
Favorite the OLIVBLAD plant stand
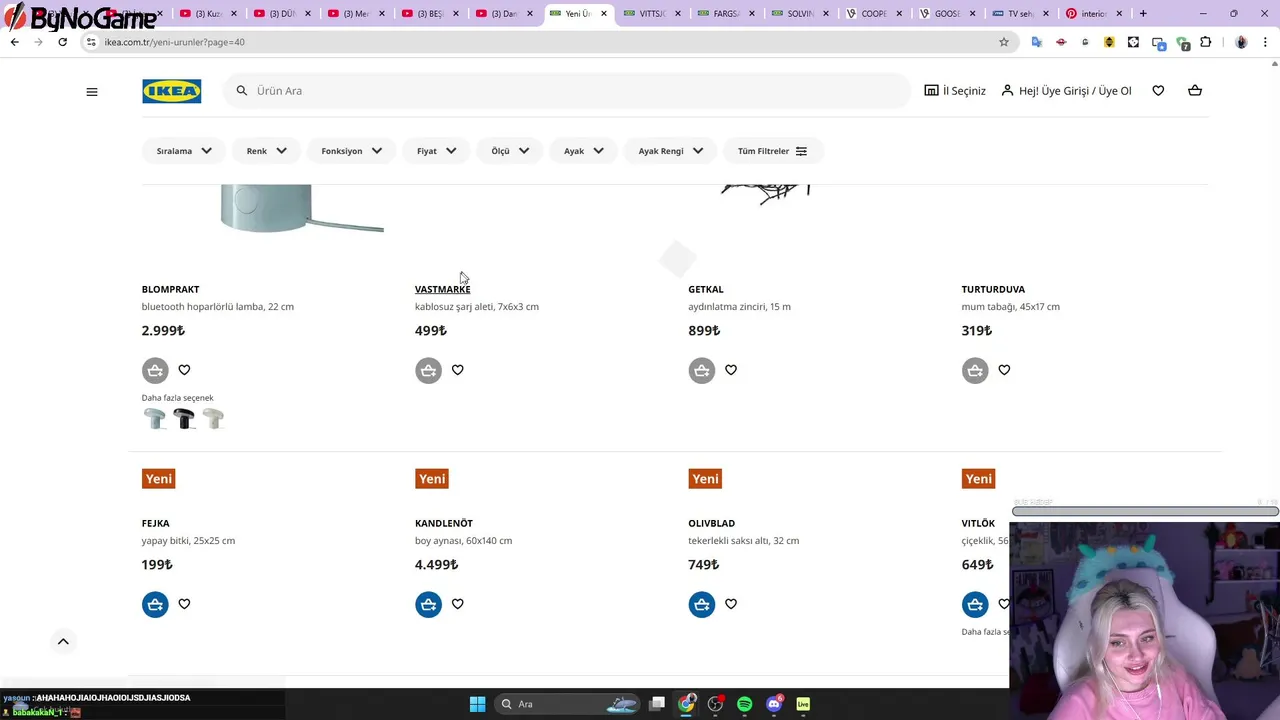[x=731, y=604]
